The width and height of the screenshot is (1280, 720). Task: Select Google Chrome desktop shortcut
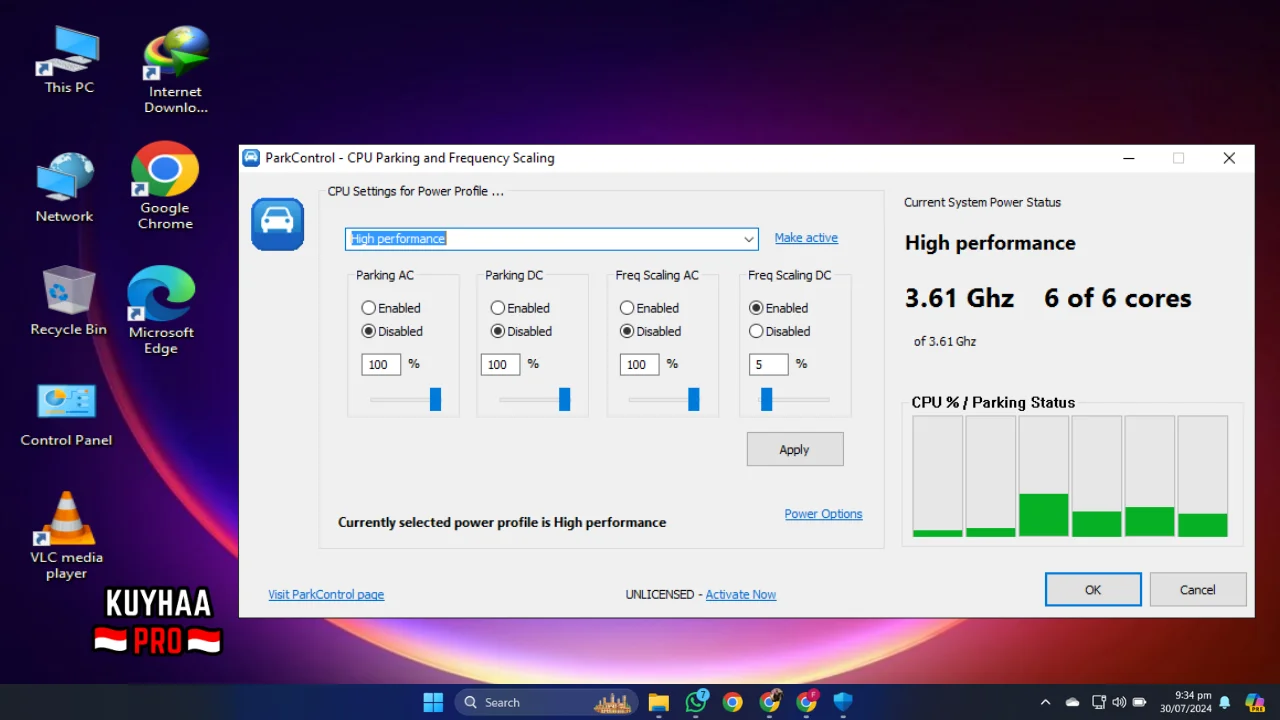pos(165,186)
